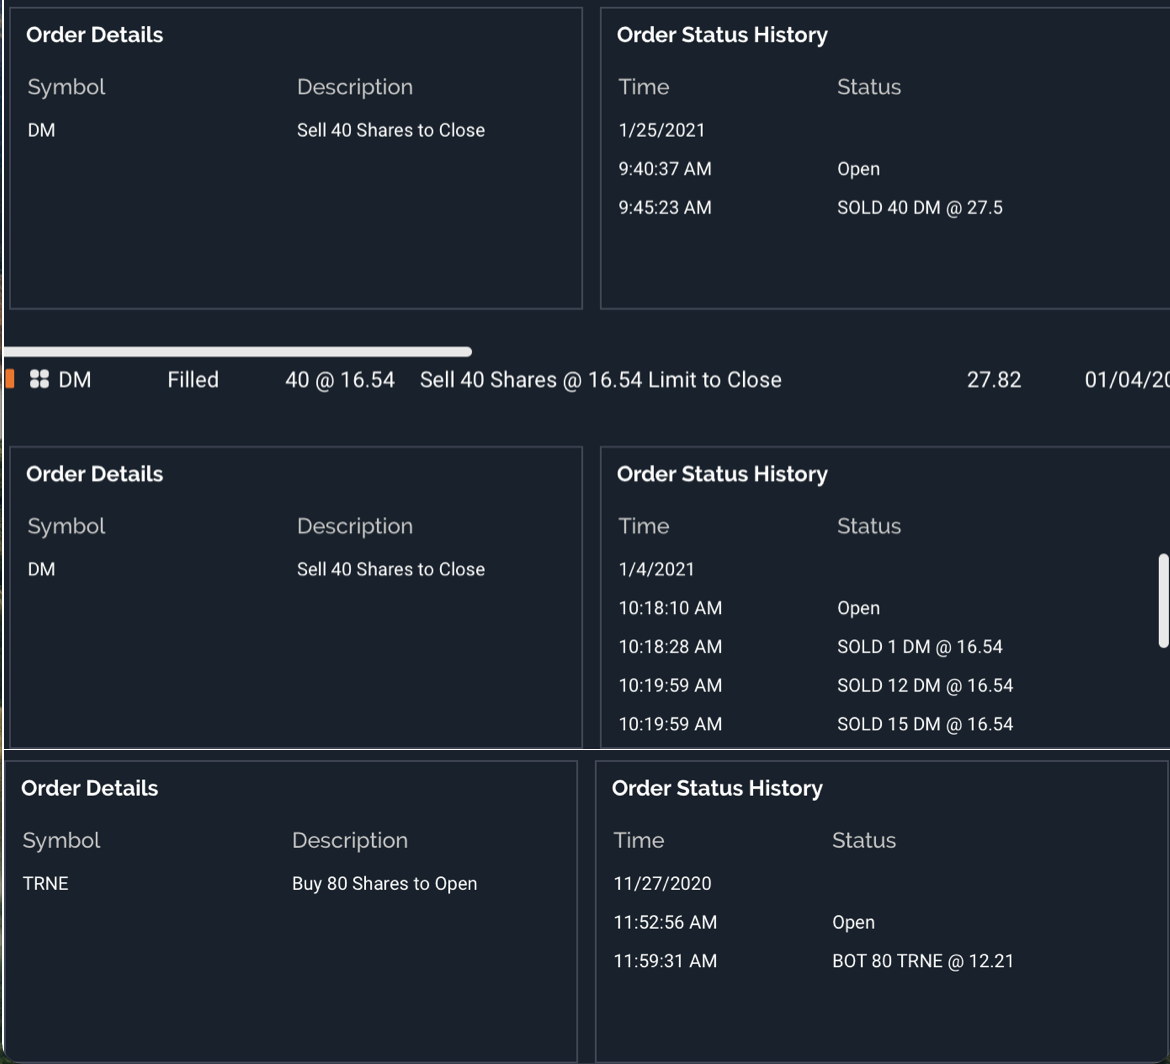Screen dimensions: 1170x1064
Task: Click the 1/25/2021 date in status history
Action: (662, 130)
